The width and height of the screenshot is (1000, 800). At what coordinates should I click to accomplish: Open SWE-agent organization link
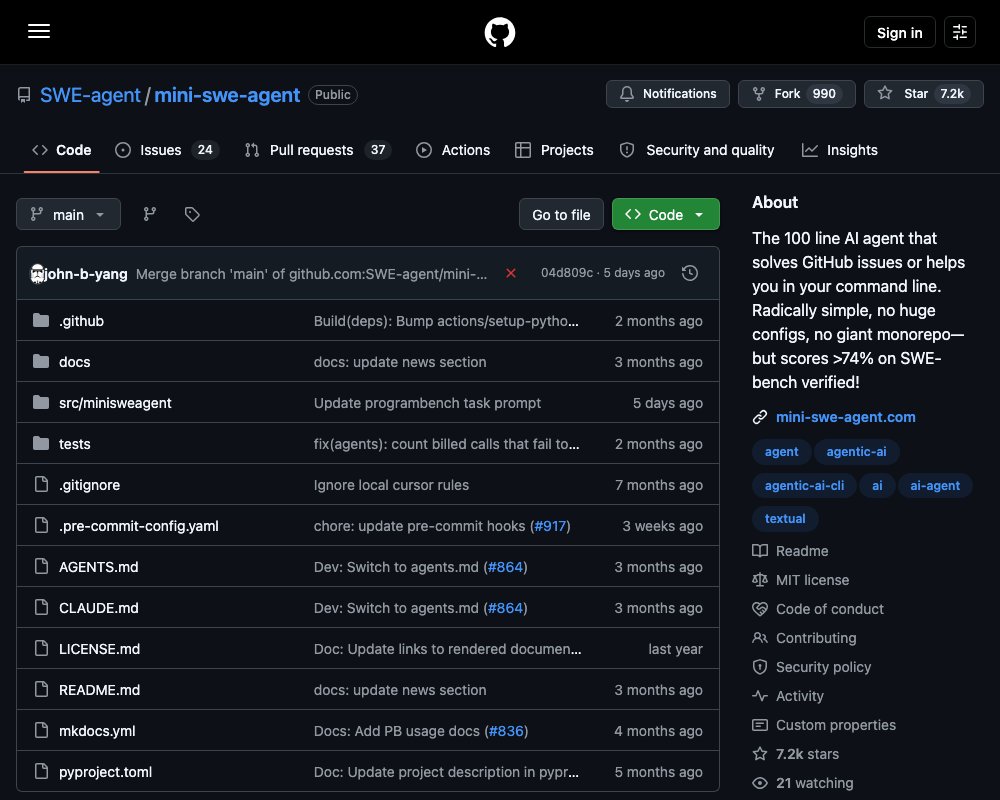point(90,95)
